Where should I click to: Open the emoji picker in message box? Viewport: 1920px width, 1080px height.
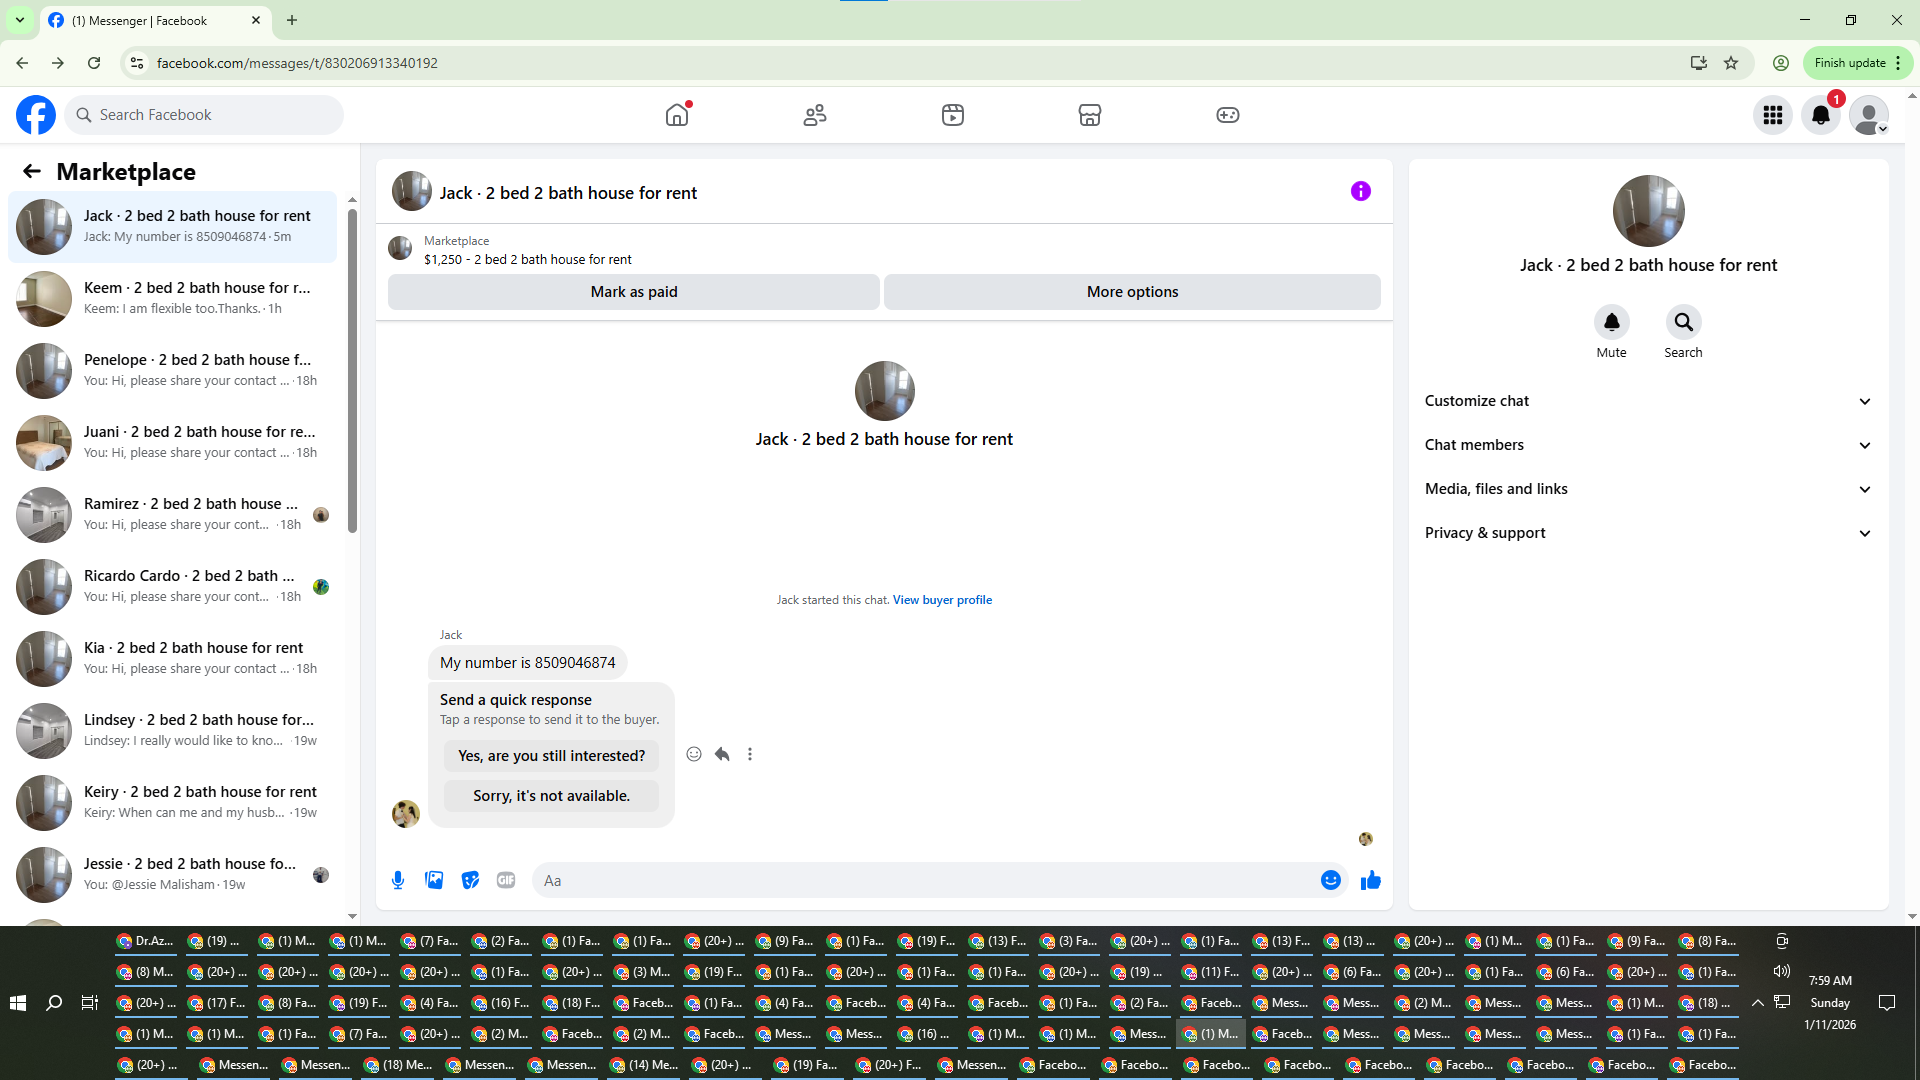pos(1331,880)
